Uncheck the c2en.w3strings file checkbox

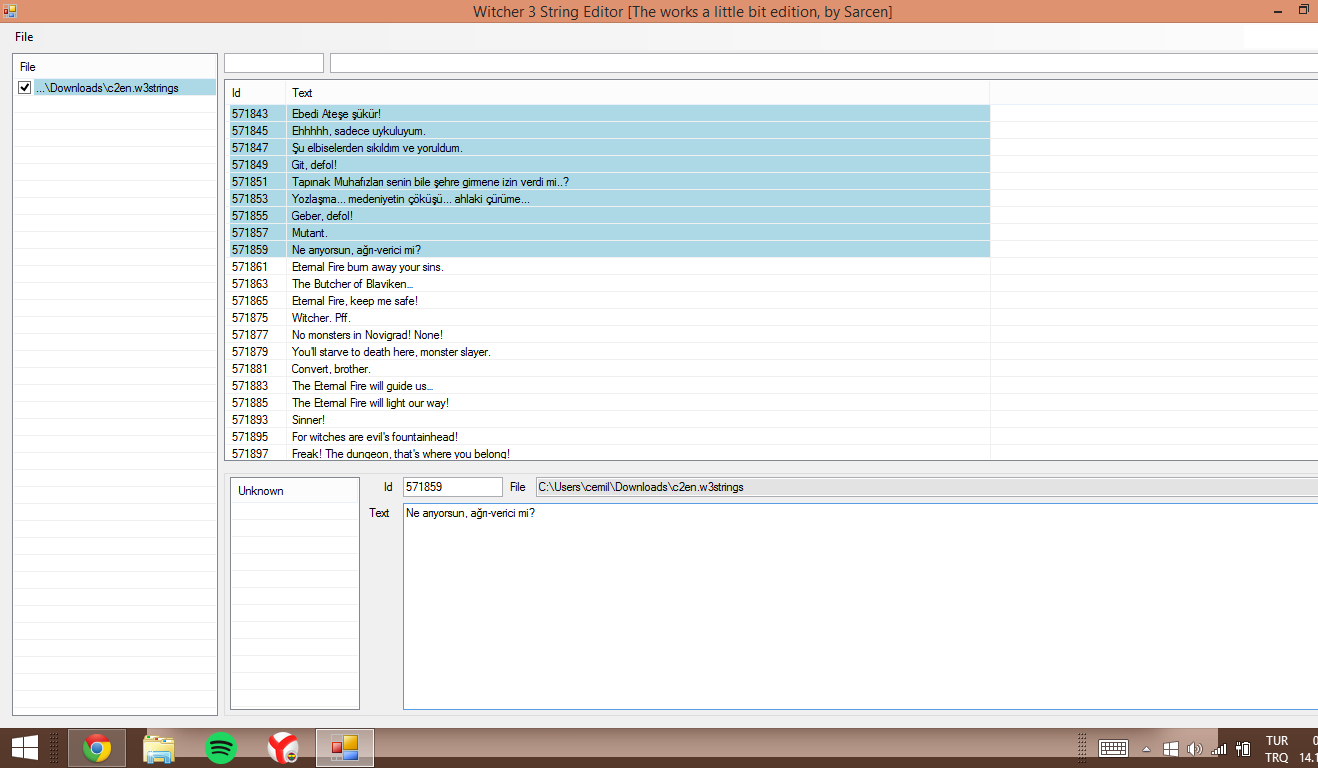click(x=25, y=88)
